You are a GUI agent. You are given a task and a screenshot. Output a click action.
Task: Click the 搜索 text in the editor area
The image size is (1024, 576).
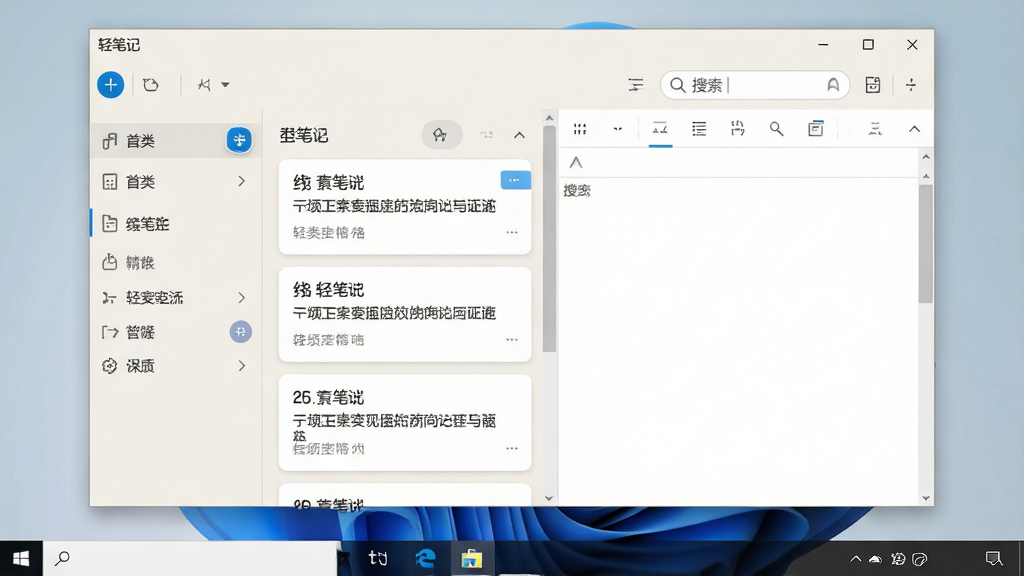coord(577,191)
